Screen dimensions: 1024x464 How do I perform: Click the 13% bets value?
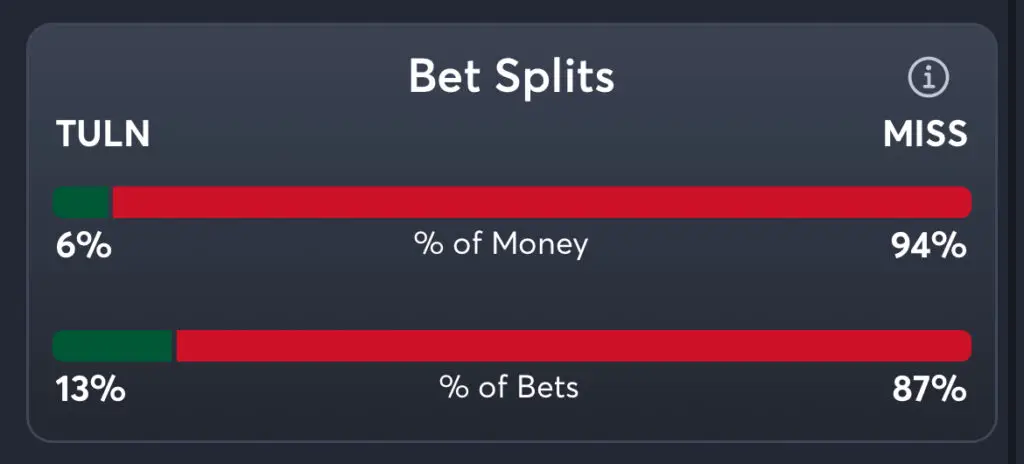coord(90,389)
